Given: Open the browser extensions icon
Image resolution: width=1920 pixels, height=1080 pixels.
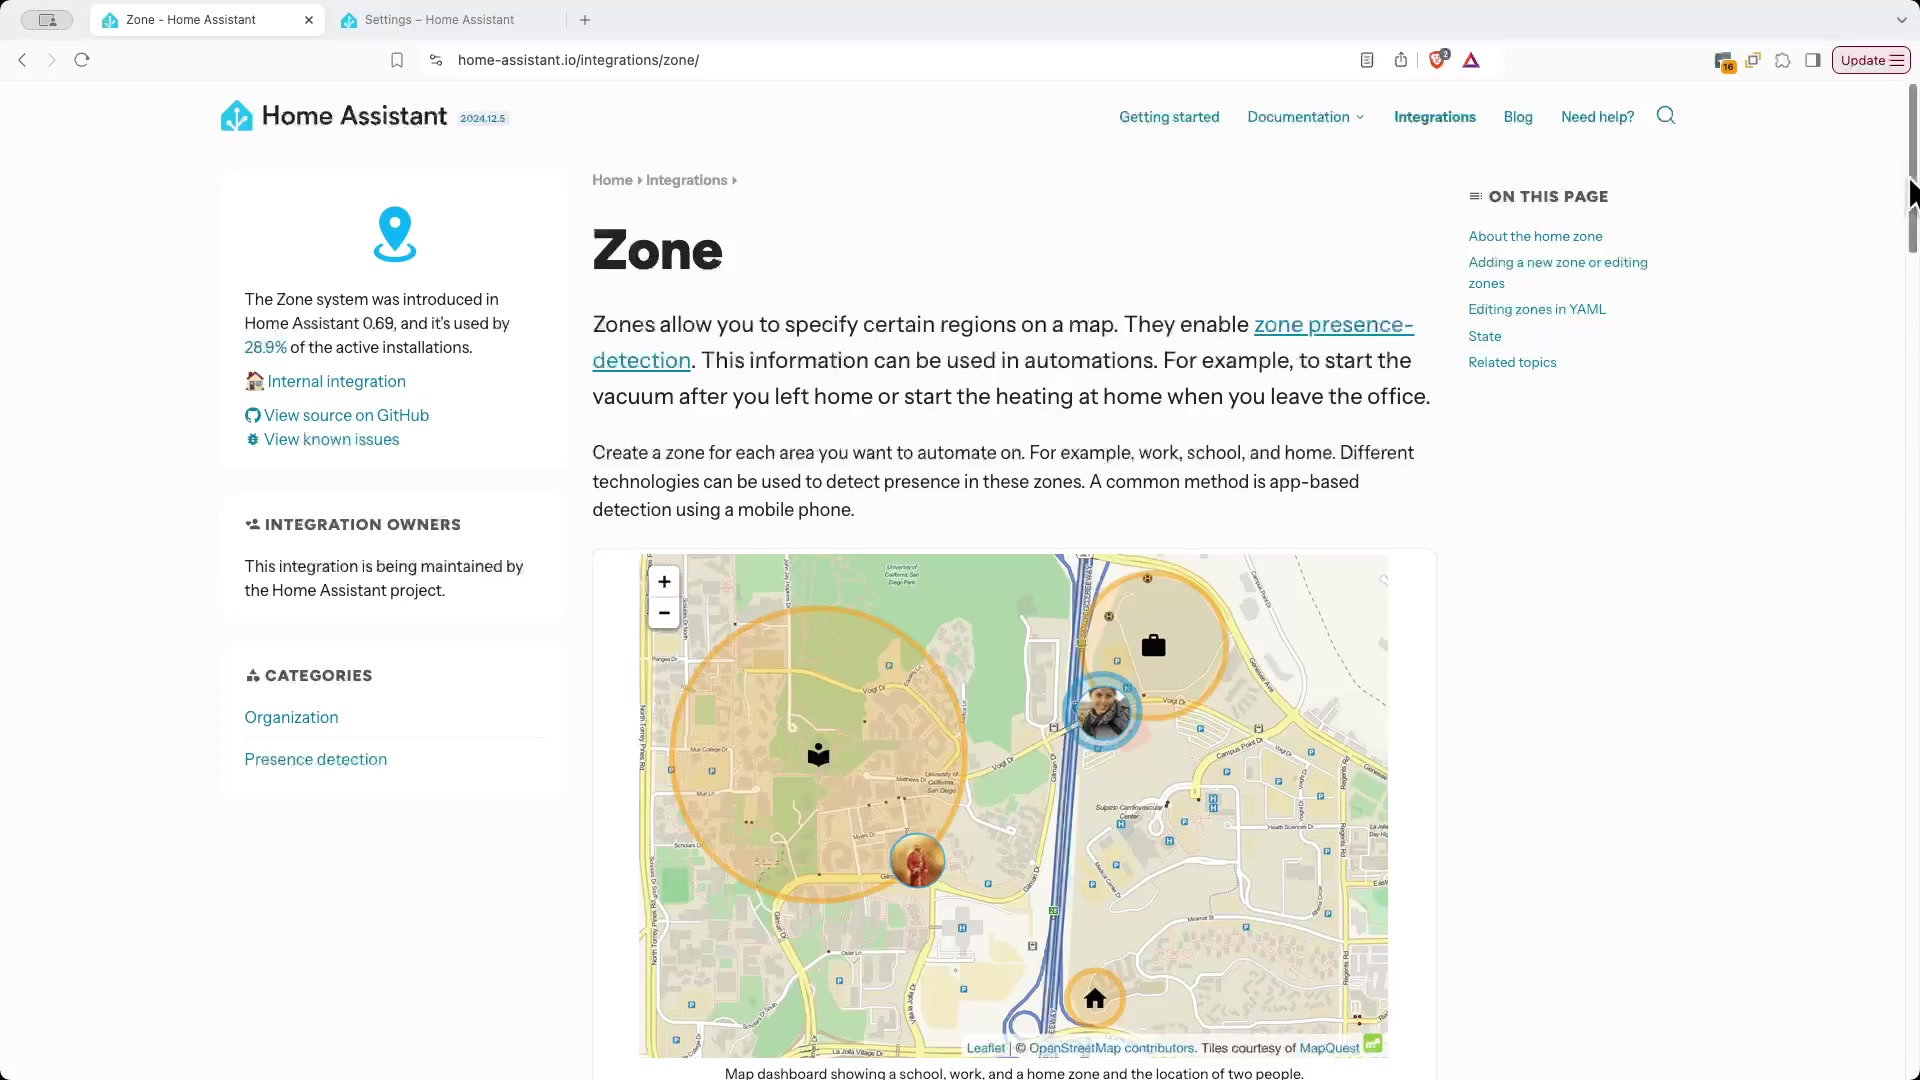Looking at the screenshot, I should [1783, 60].
